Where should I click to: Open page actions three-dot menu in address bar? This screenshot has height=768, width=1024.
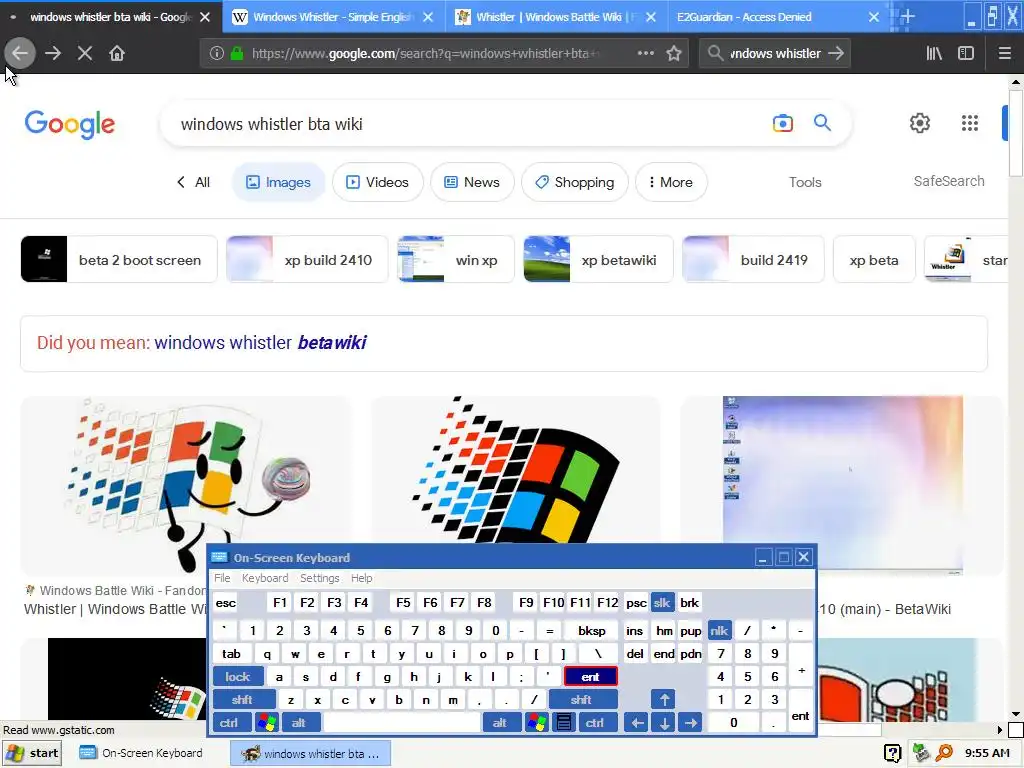click(645, 53)
